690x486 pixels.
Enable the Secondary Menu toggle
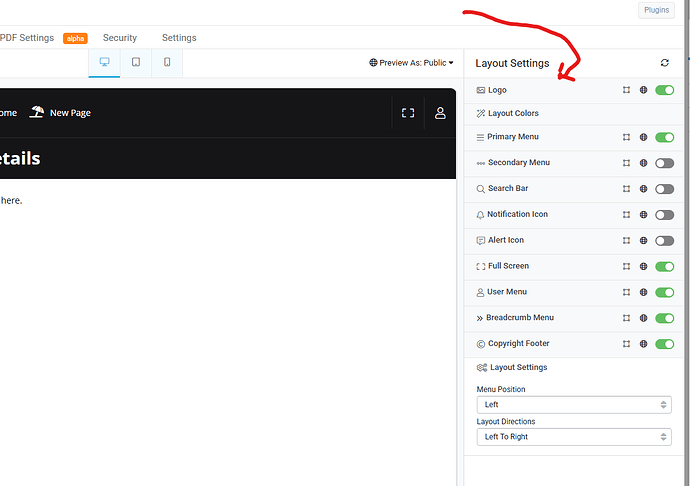pyautogui.click(x=664, y=163)
